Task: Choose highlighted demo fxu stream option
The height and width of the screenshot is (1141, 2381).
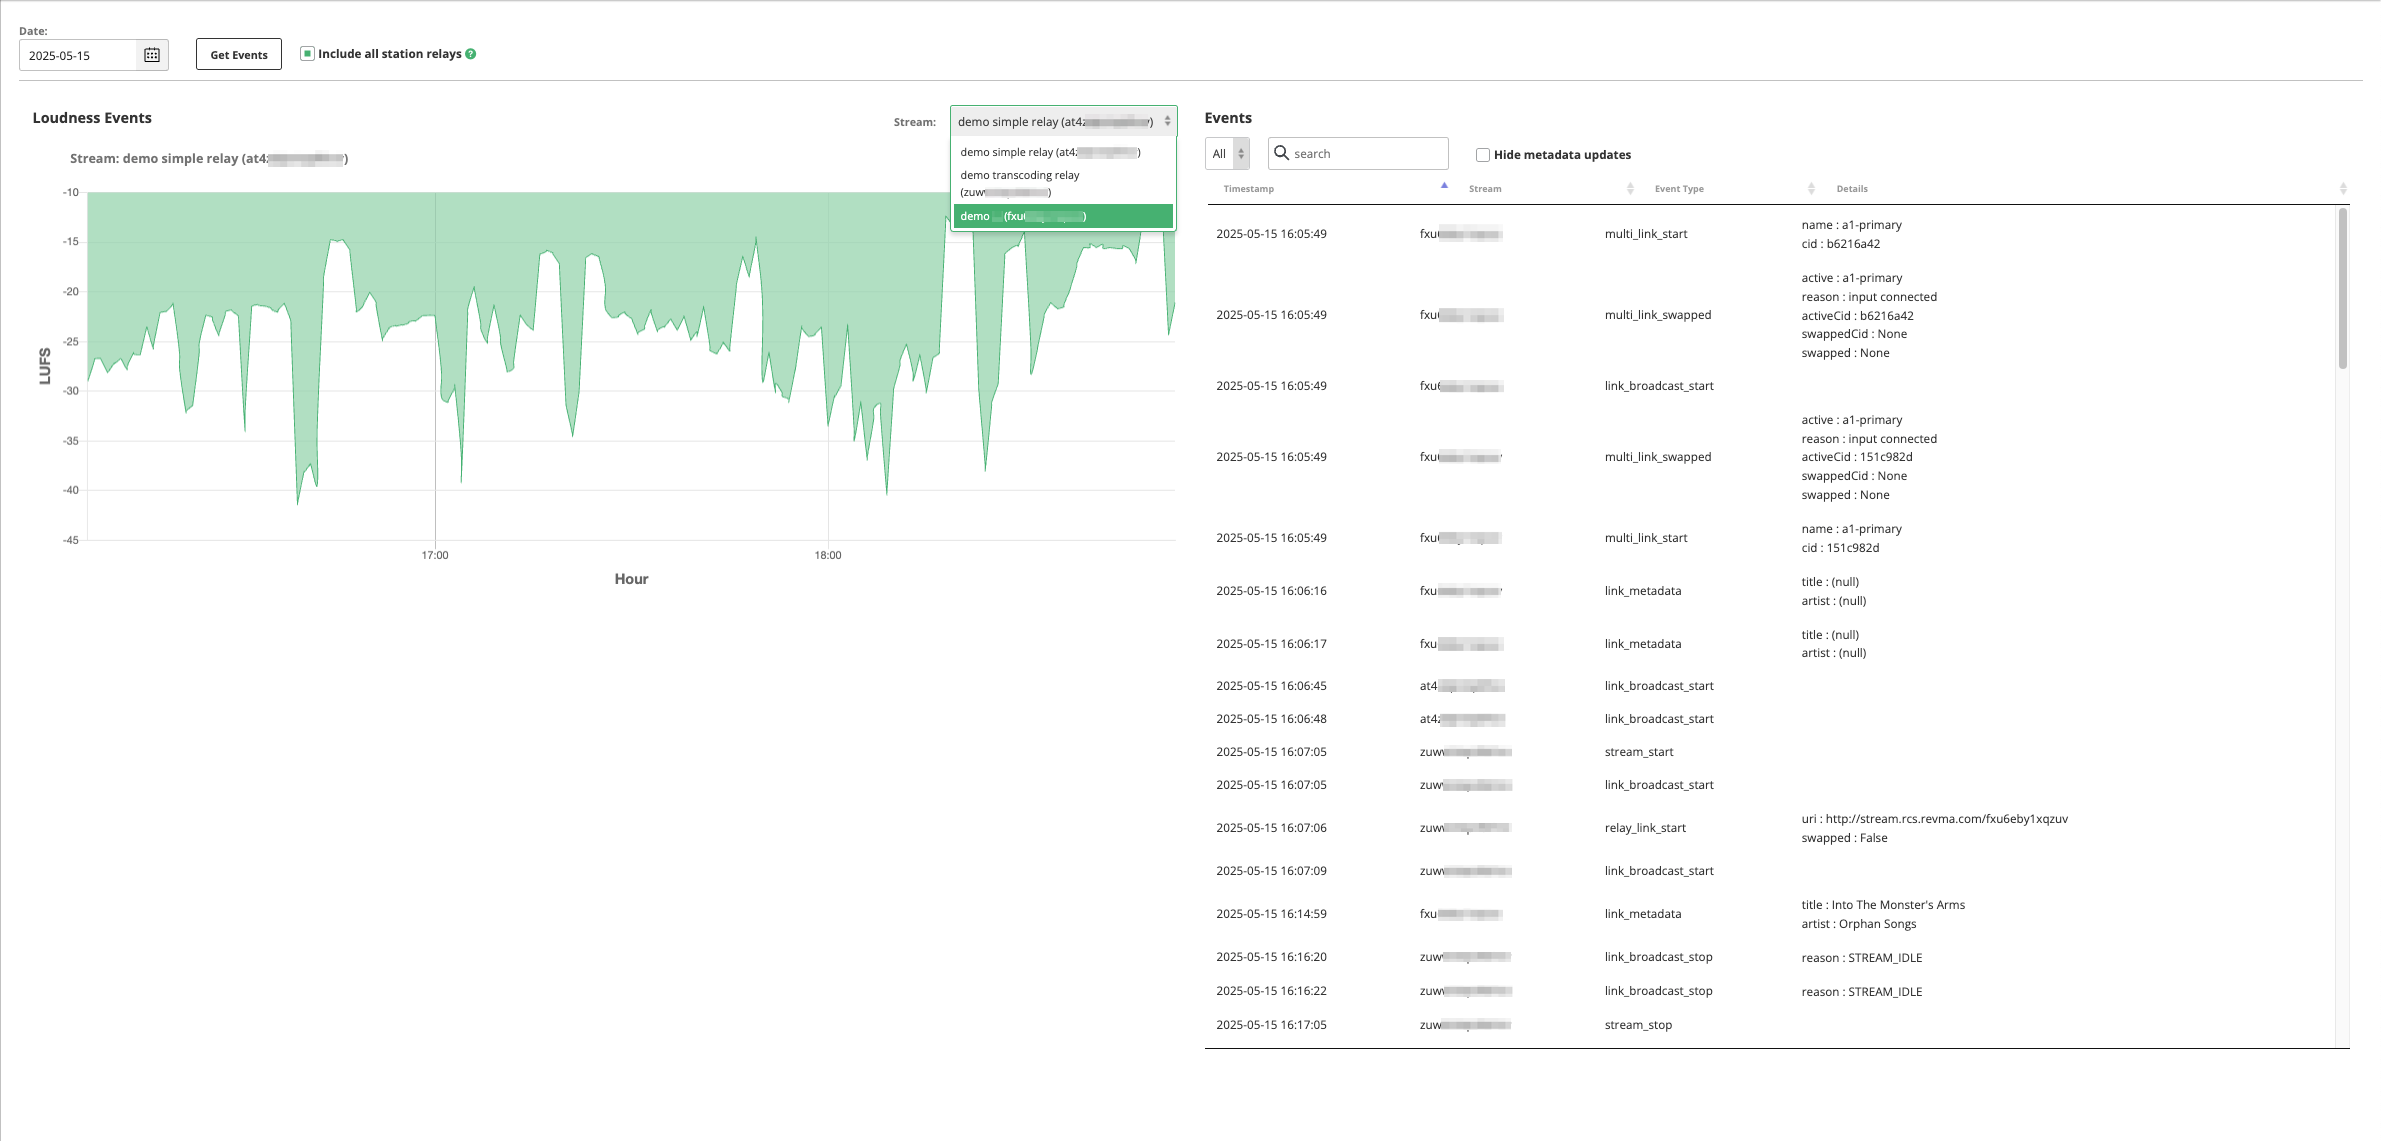Action: click(1062, 216)
